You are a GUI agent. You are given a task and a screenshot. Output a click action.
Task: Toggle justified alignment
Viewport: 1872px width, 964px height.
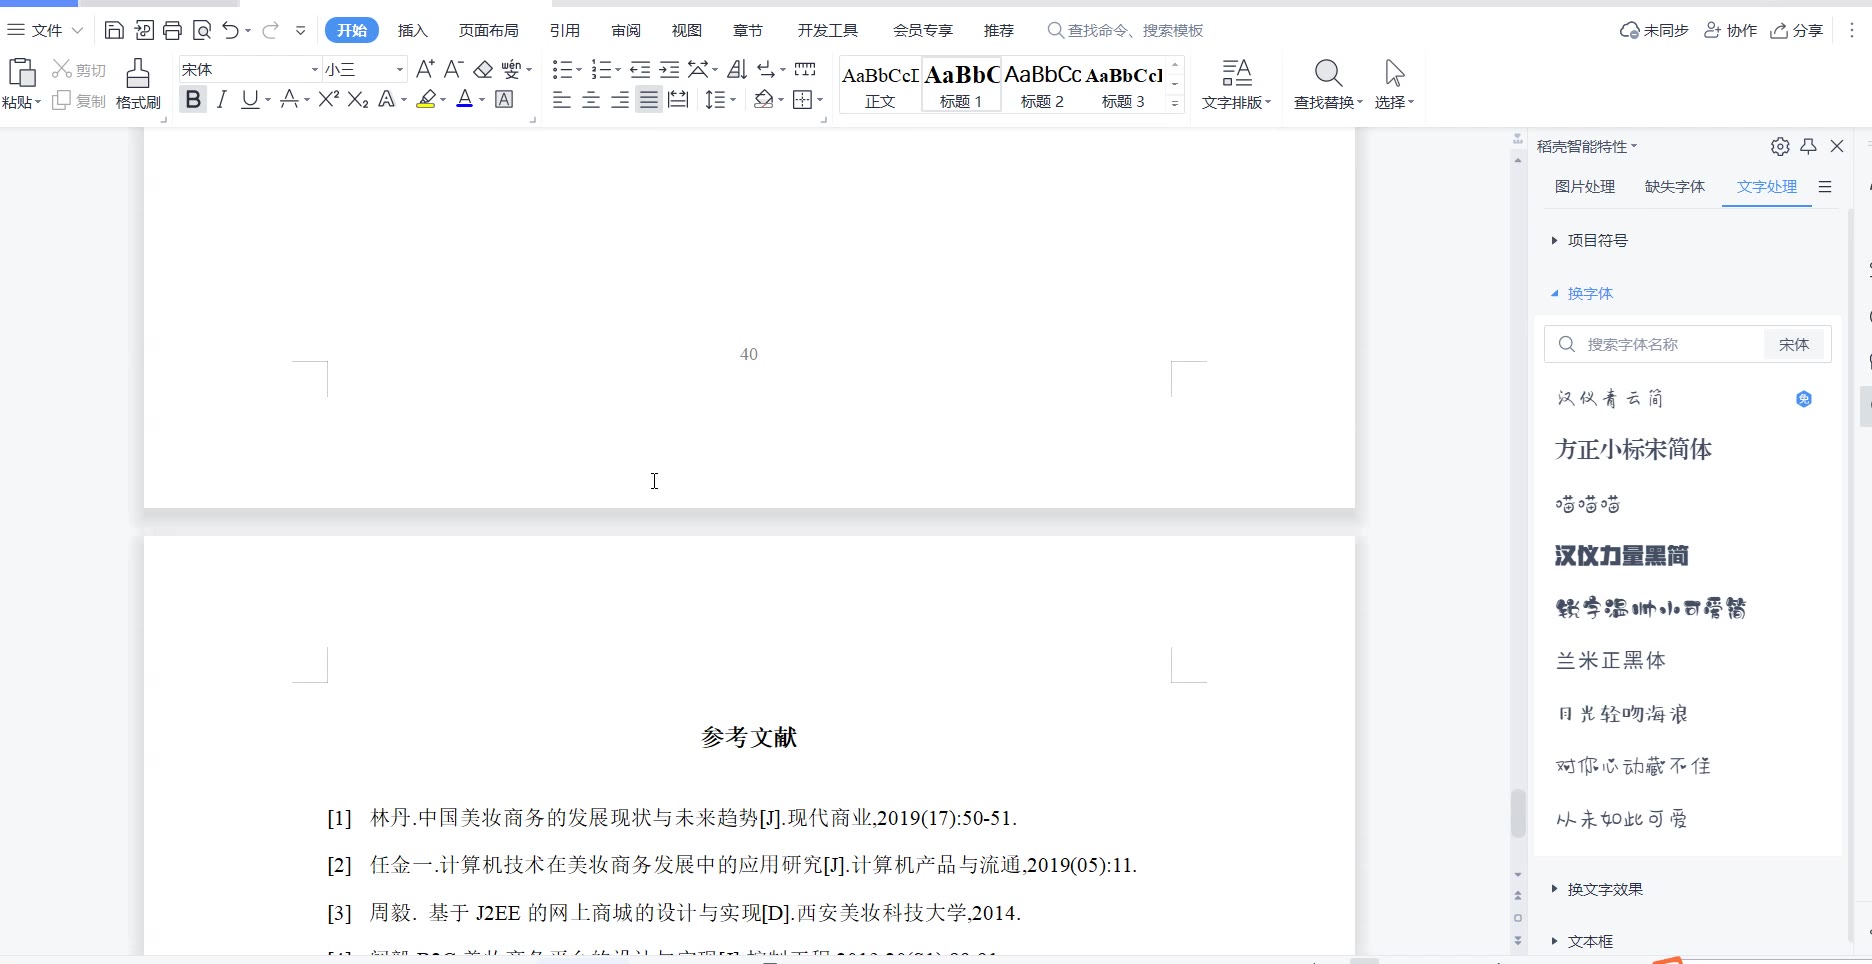(x=649, y=100)
